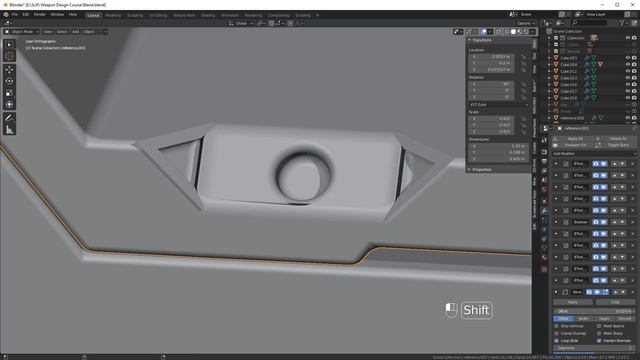Move the Bevel modifier up in stack

[x=616, y=292]
